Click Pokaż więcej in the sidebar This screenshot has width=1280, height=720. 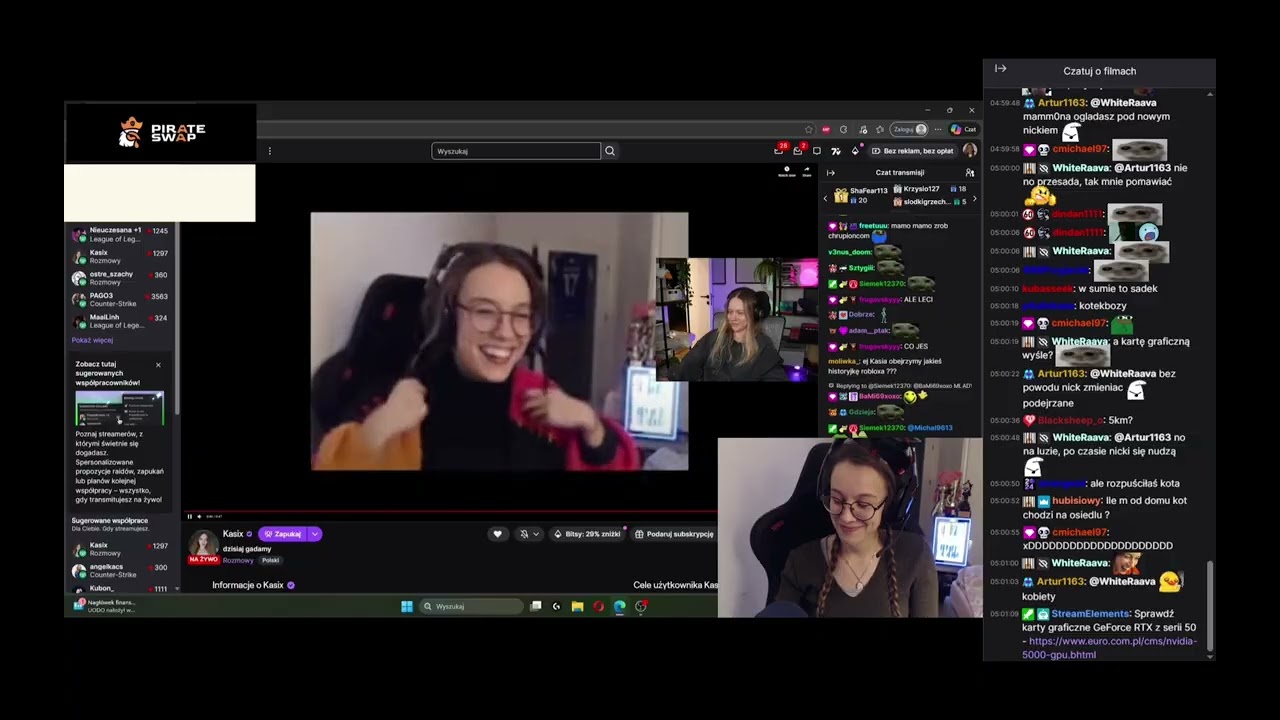(x=92, y=340)
